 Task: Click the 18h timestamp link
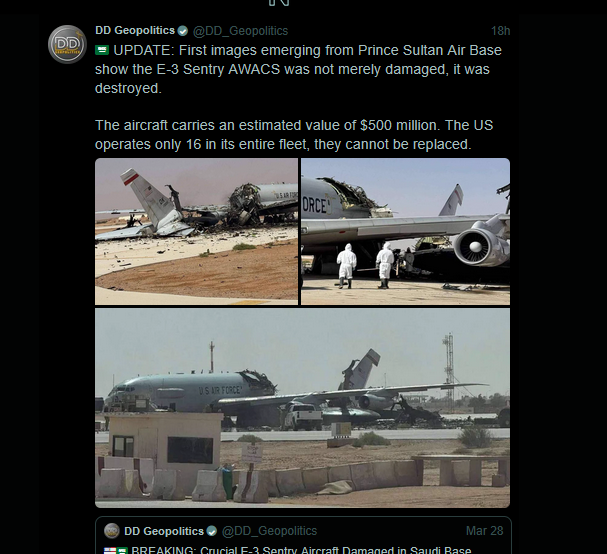500,30
